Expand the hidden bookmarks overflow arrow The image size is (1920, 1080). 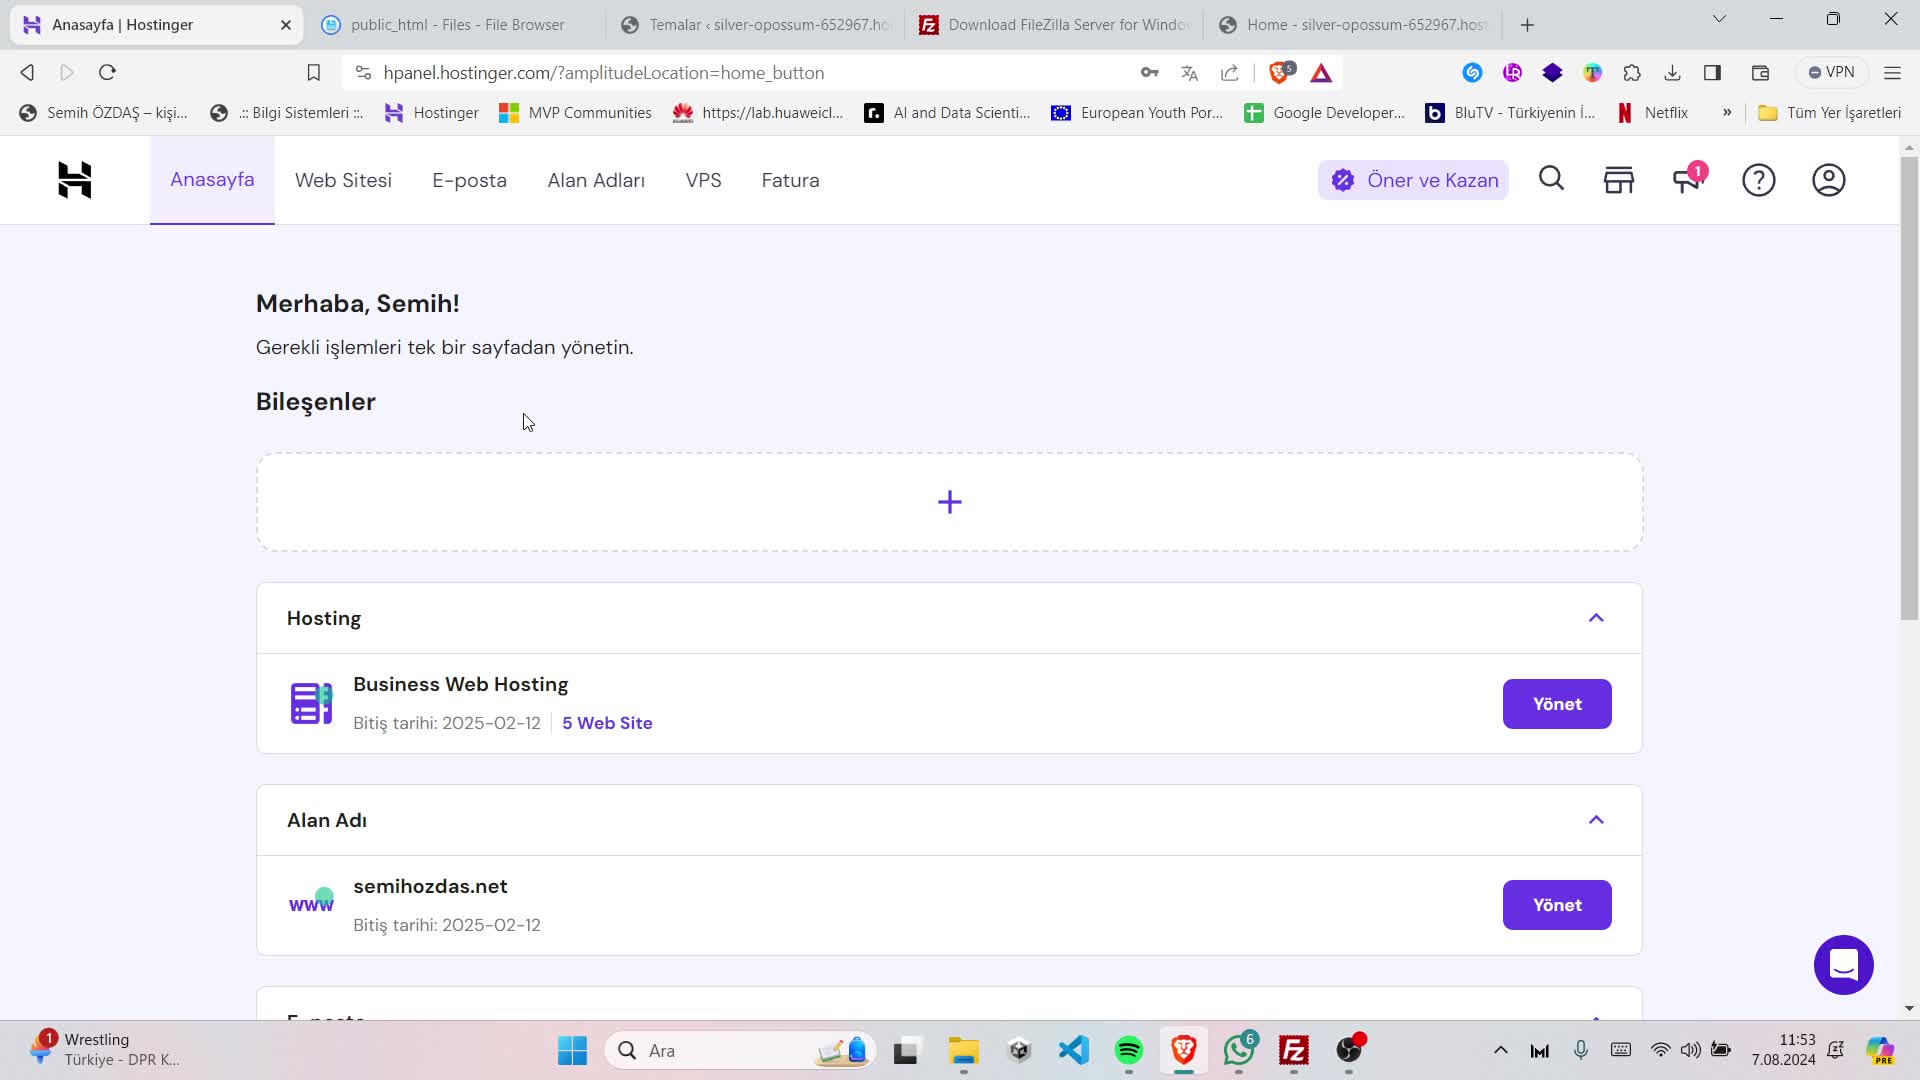pyautogui.click(x=1726, y=112)
